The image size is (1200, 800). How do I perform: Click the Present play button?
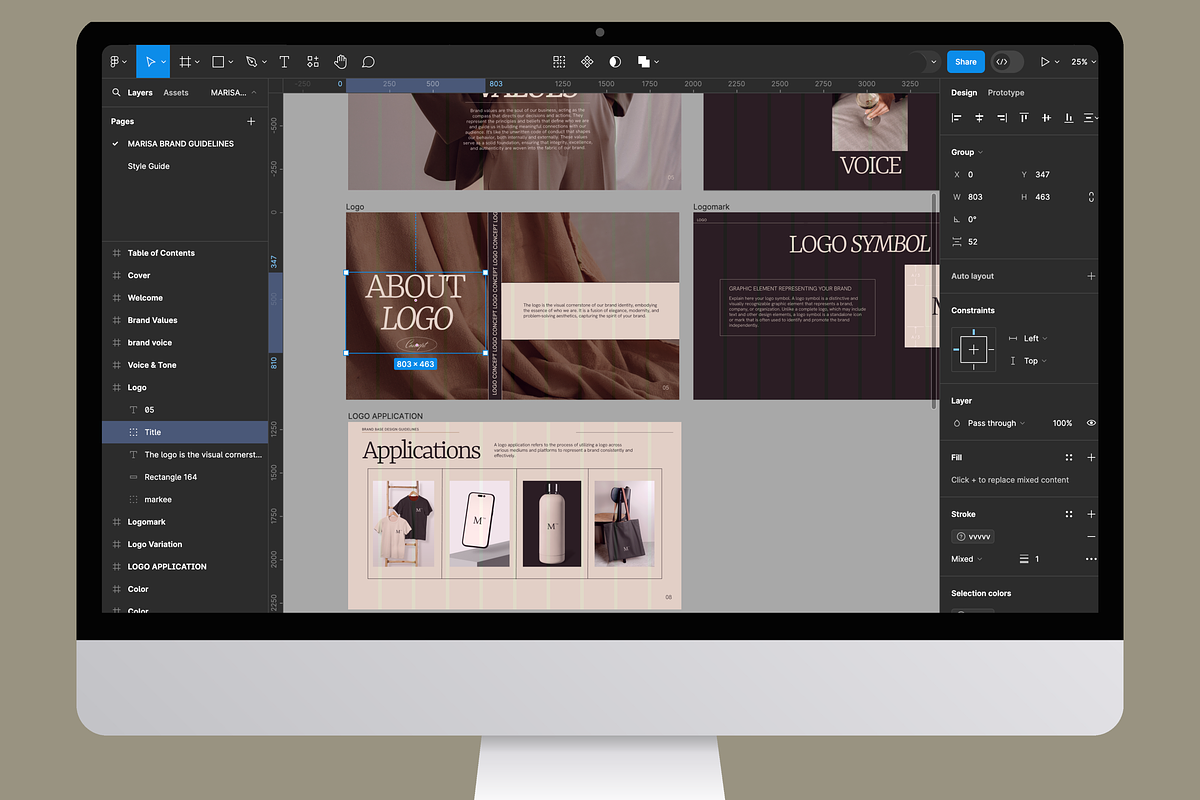click(1045, 62)
